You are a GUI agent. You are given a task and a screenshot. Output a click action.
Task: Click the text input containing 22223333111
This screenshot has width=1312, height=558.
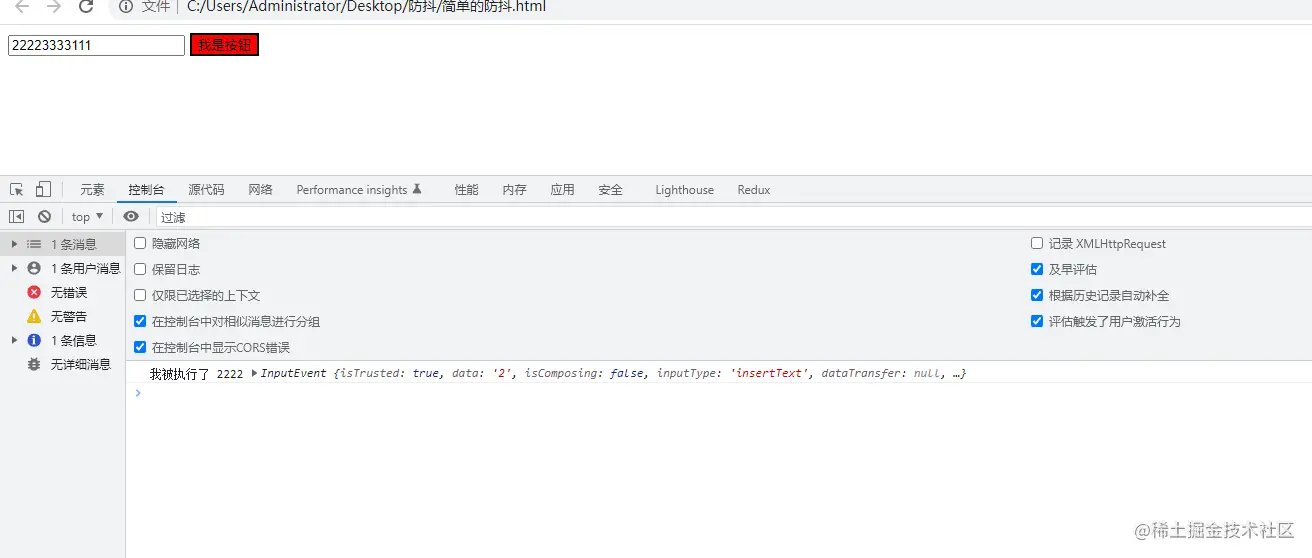coord(96,45)
